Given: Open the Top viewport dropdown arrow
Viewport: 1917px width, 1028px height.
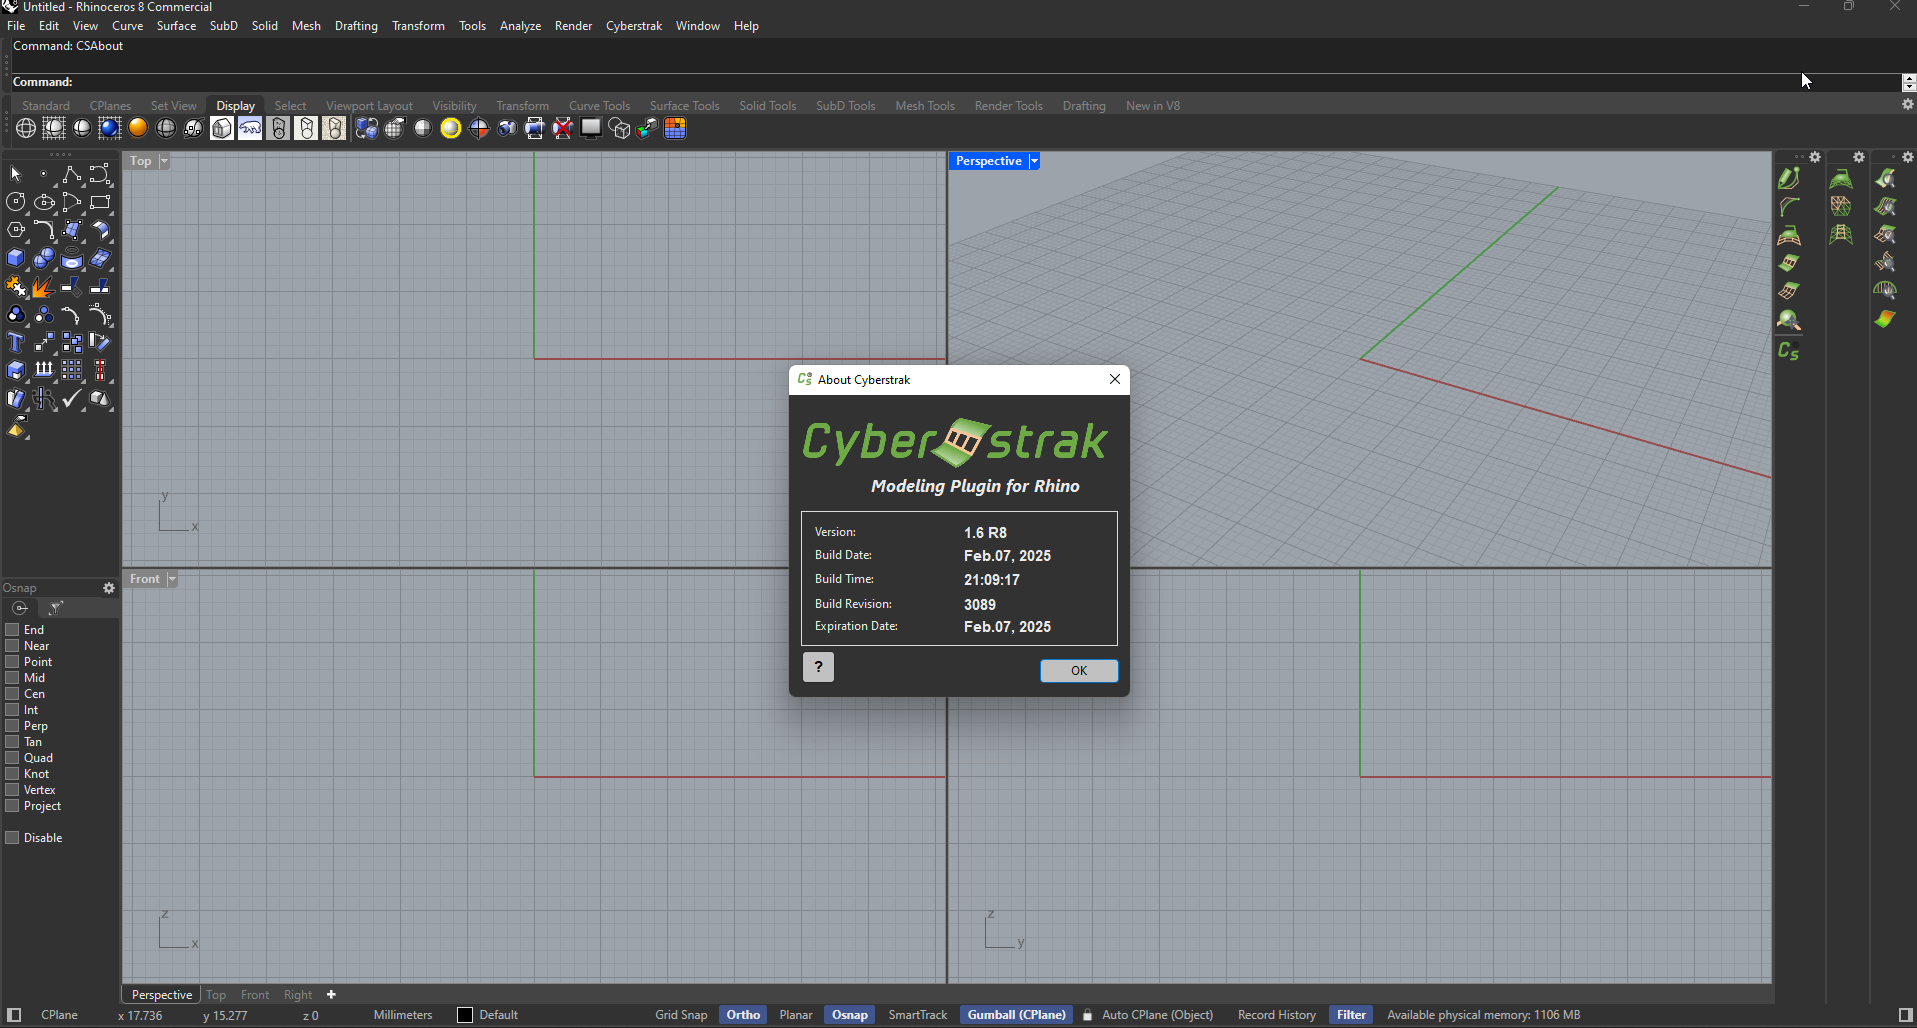Looking at the screenshot, I should (x=164, y=161).
